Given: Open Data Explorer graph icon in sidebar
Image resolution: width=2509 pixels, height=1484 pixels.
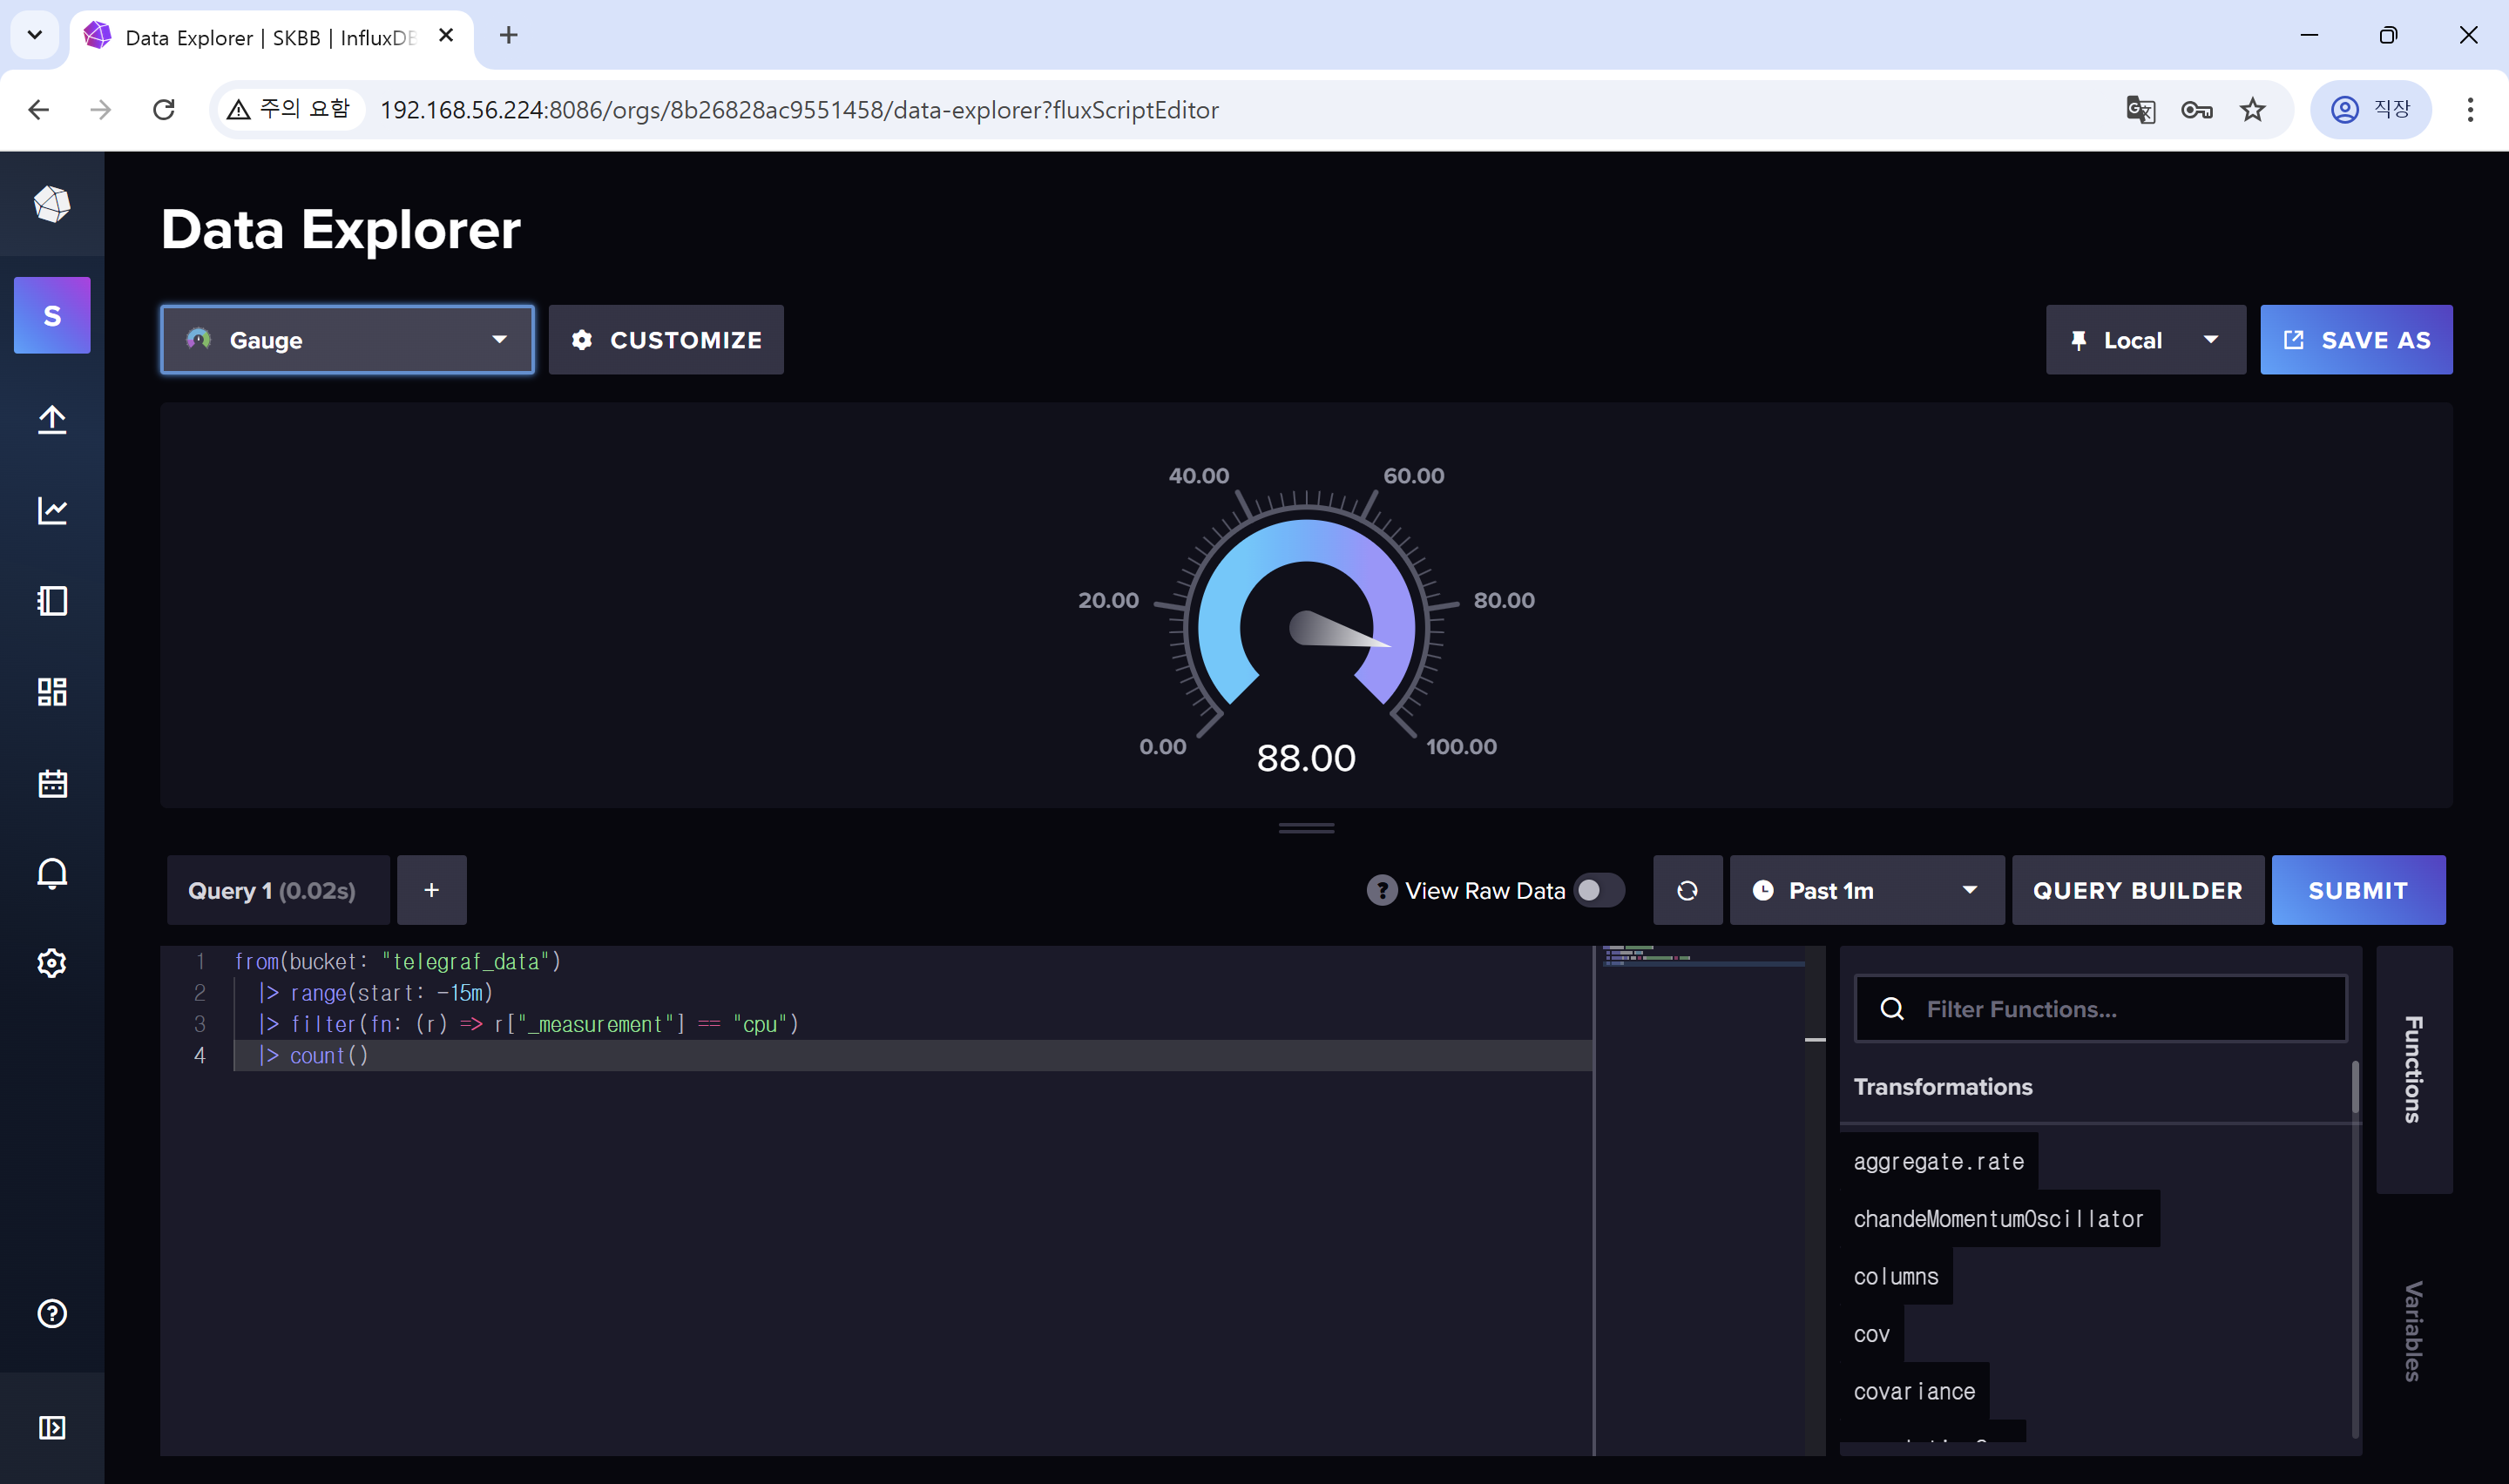Looking at the screenshot, I should coord(52,510).
